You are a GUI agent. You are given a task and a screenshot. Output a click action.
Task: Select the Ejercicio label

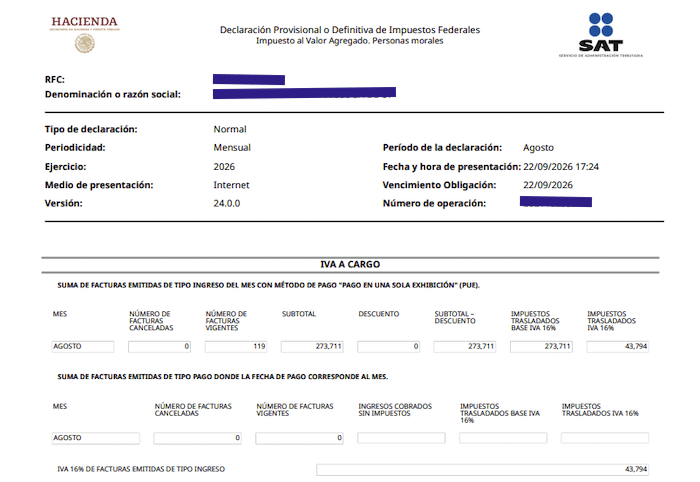pyautogui.click(x=65, y=167)
